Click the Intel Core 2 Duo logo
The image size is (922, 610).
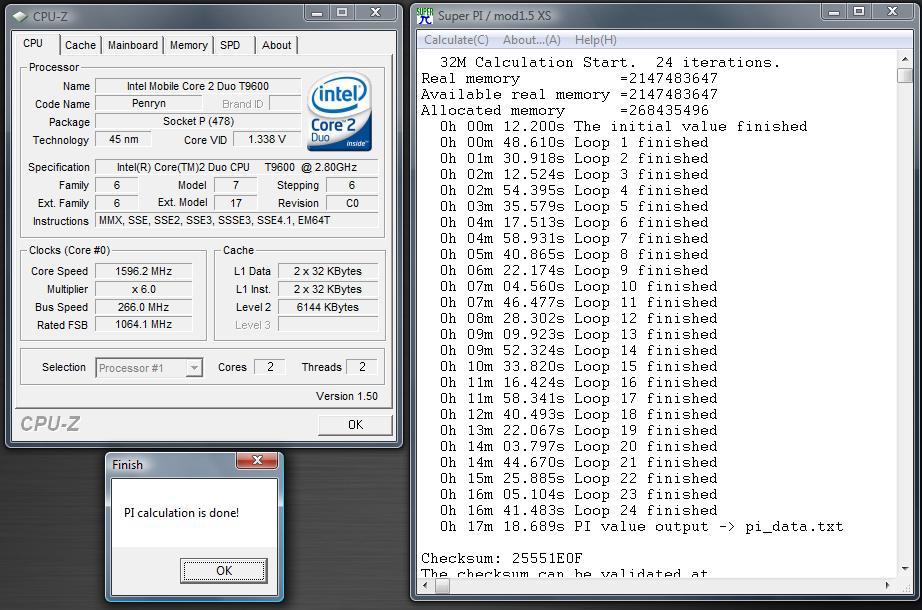[339, 112]
